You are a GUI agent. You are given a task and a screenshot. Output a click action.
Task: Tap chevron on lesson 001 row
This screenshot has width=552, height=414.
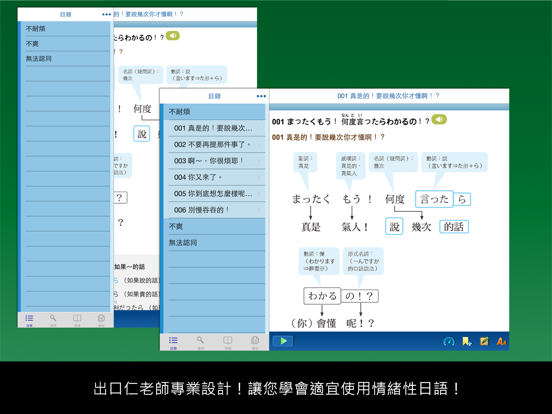pyautogui.click(x=259, y=128)
